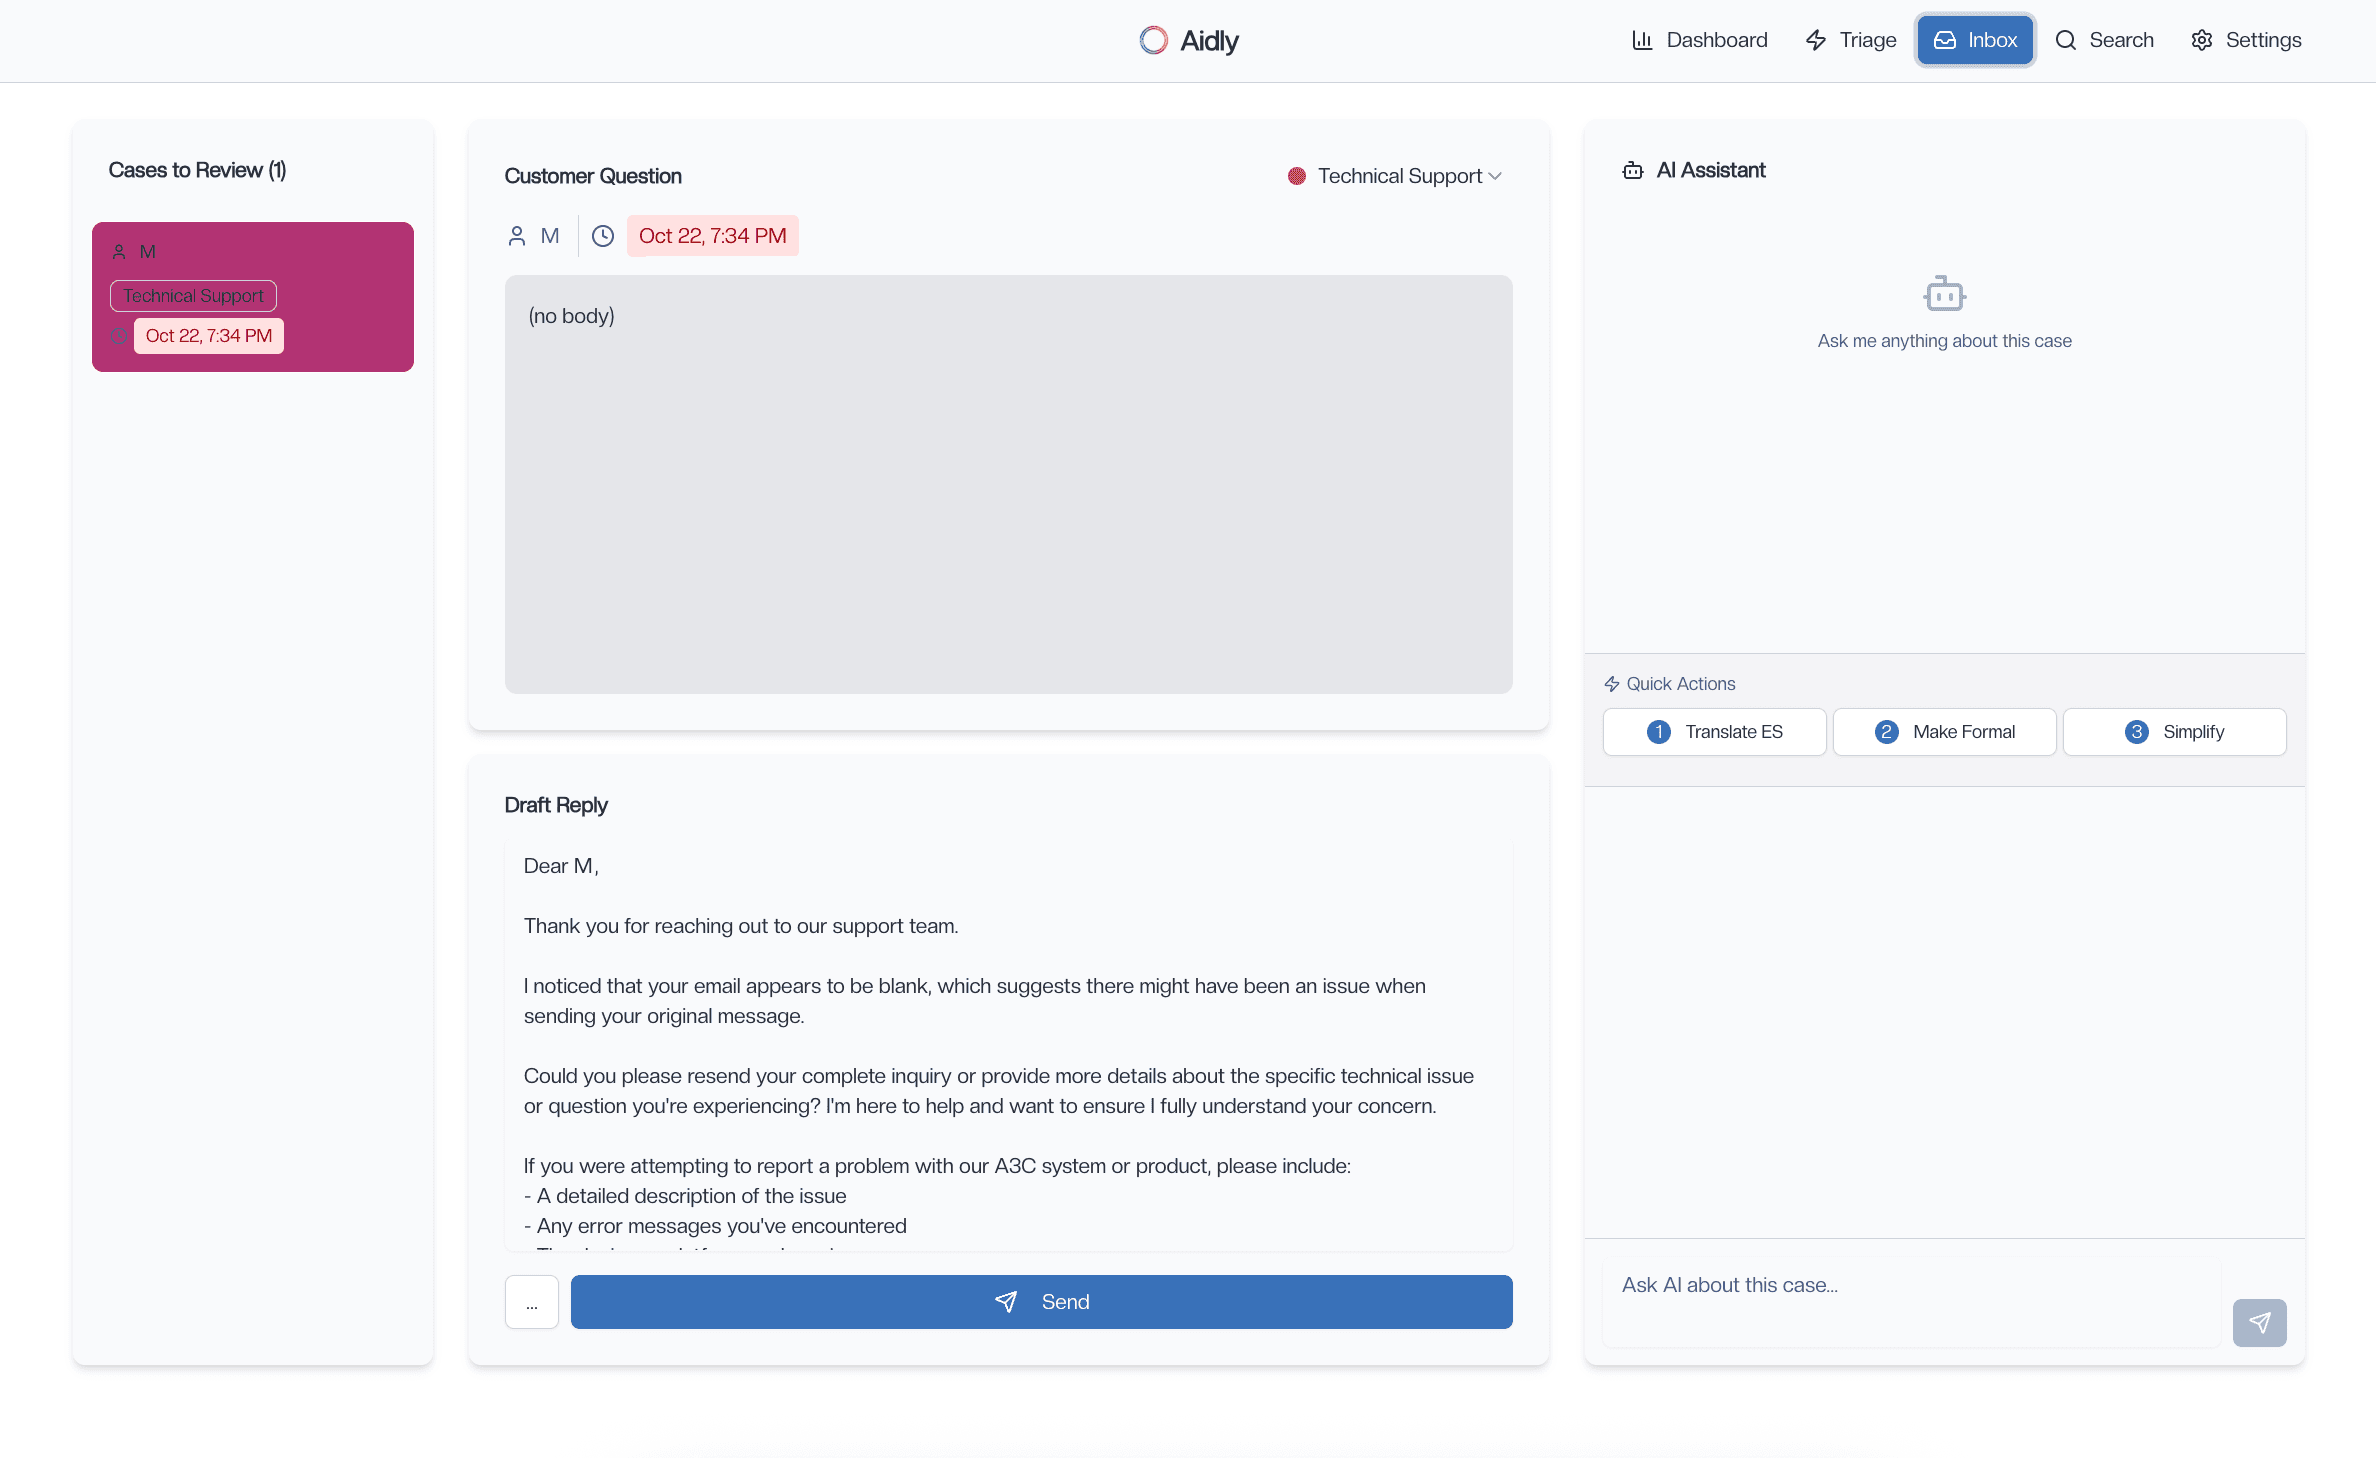Go to the Search page
The height and width of the screenshot is (1458, 2376).
2105,40
